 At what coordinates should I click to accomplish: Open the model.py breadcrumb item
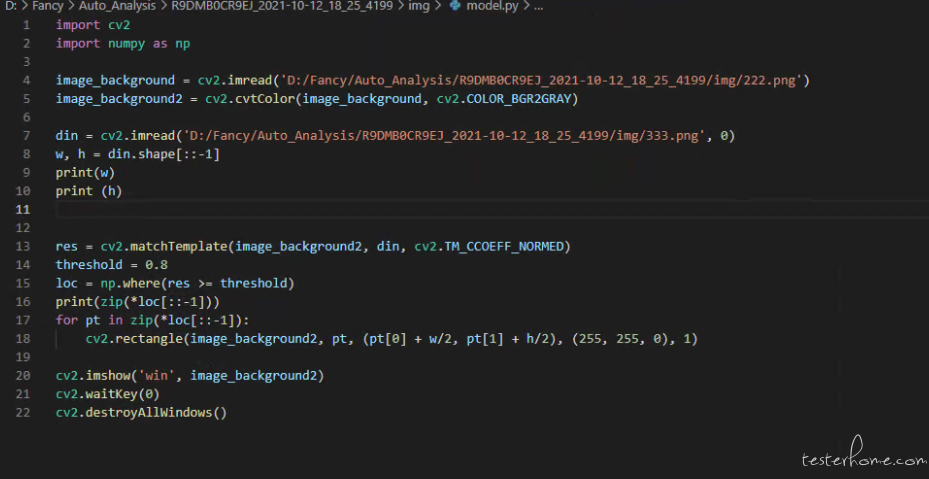492,7
